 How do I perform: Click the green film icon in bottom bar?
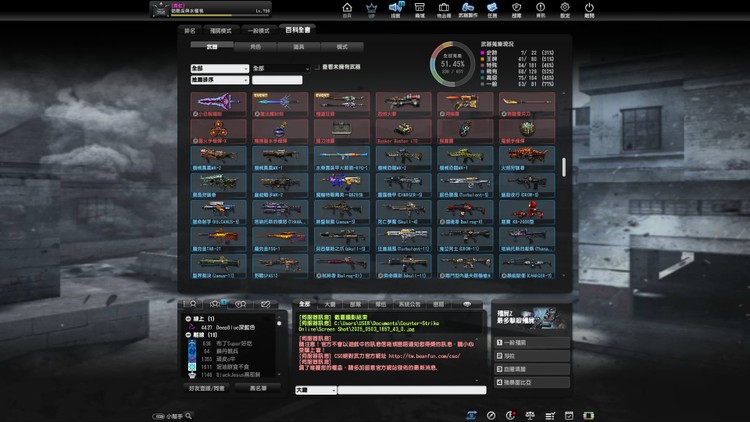589,415
